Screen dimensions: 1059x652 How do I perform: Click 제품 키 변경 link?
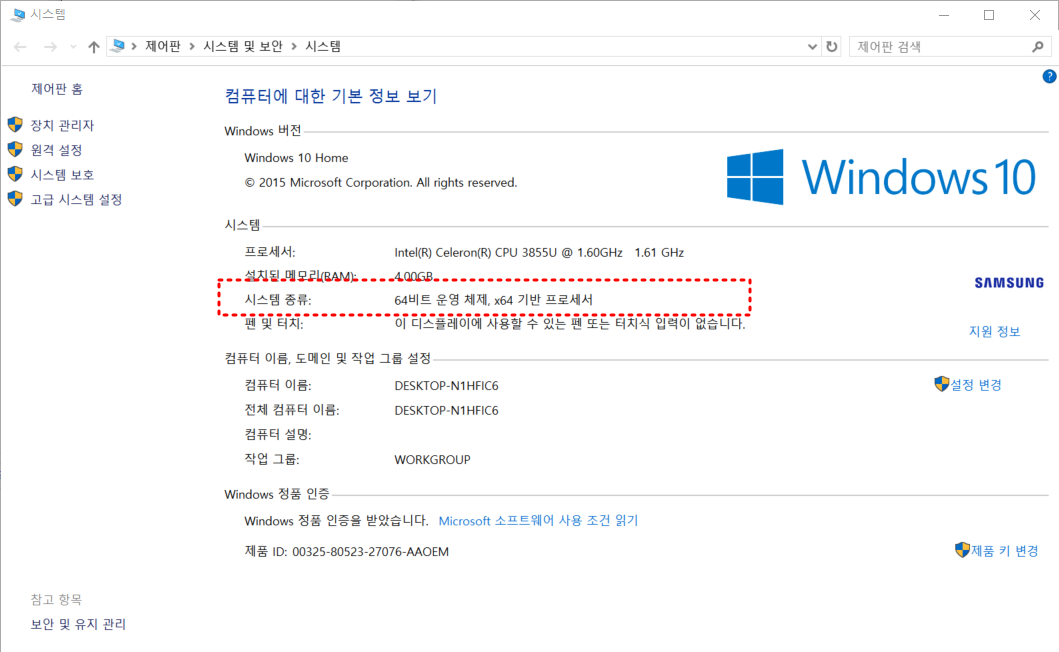pyautogui.click(x=1004, y=551)
